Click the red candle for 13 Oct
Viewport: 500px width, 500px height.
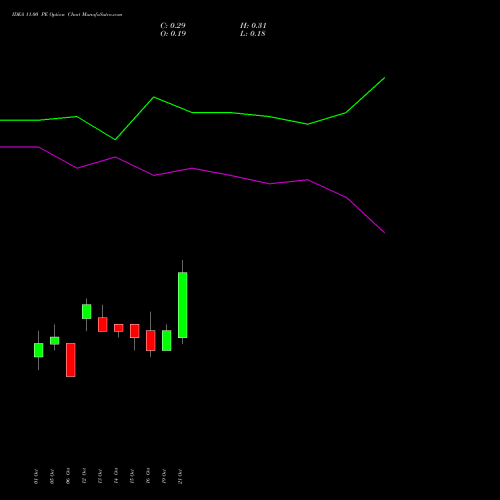click(x=103, y=324)
